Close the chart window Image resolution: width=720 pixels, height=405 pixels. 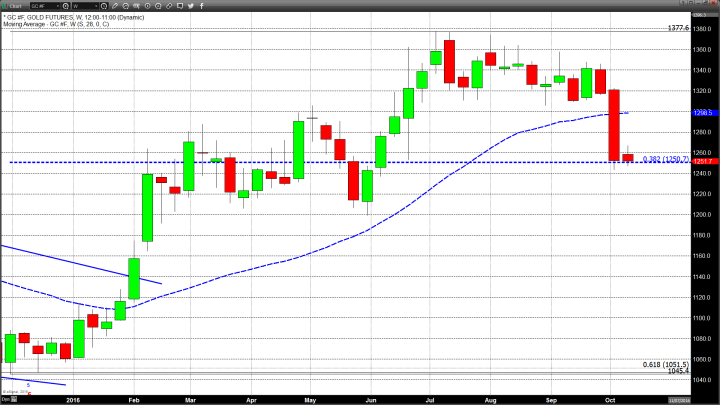713,5
